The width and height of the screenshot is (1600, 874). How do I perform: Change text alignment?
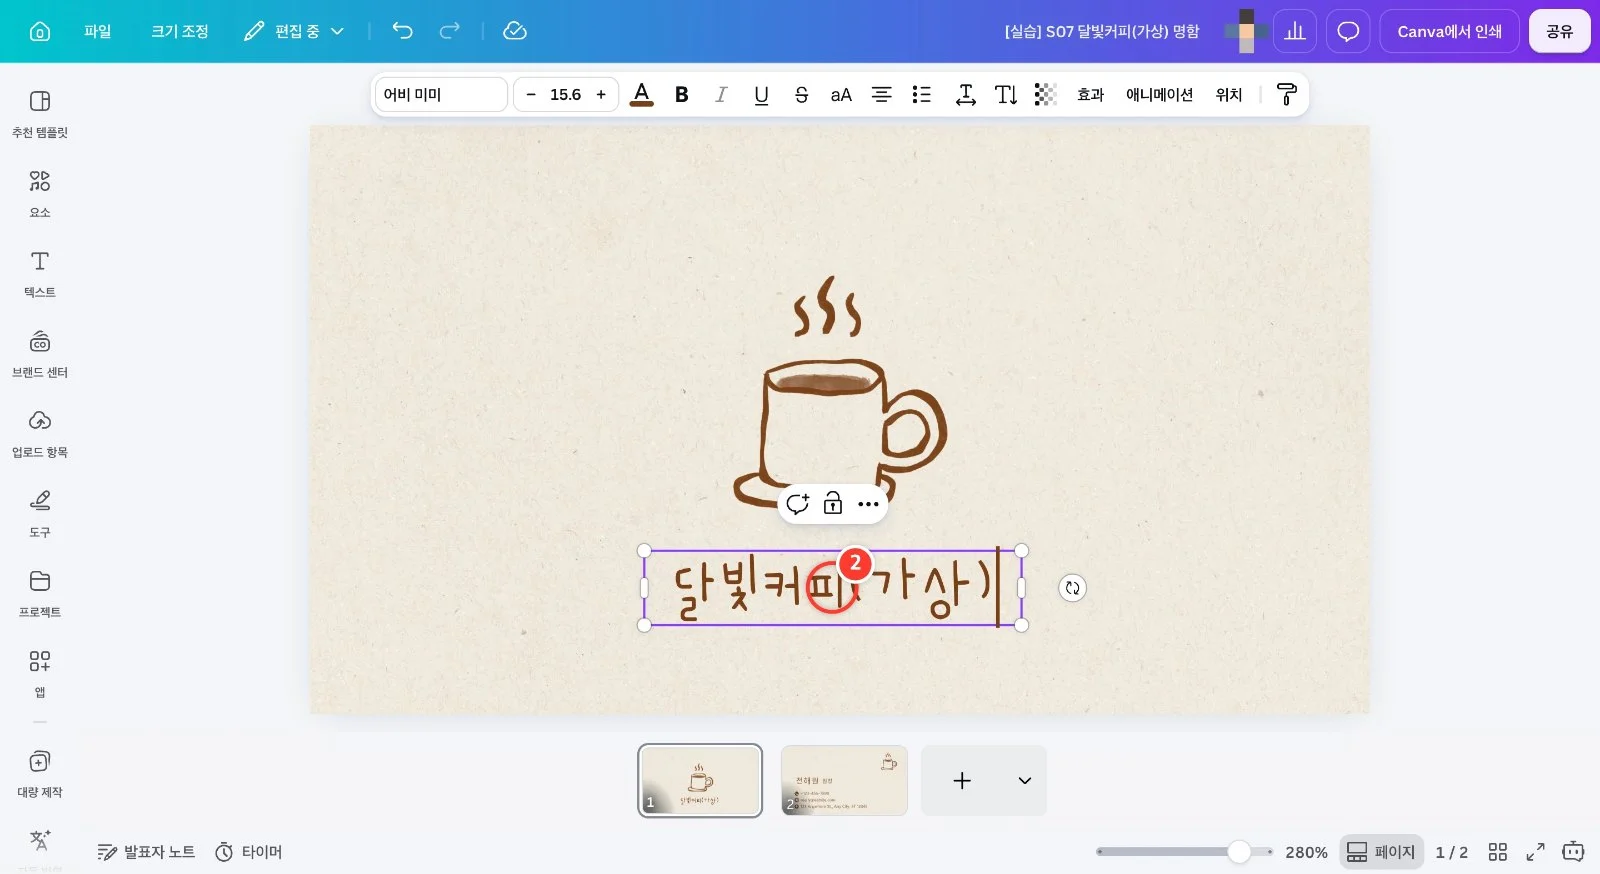click(881, 94)
